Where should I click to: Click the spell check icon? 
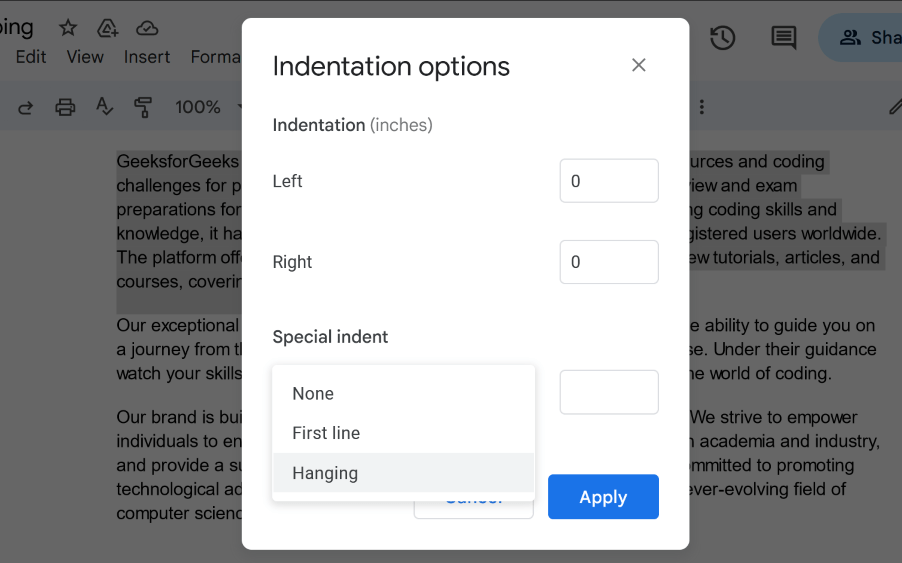104,107
